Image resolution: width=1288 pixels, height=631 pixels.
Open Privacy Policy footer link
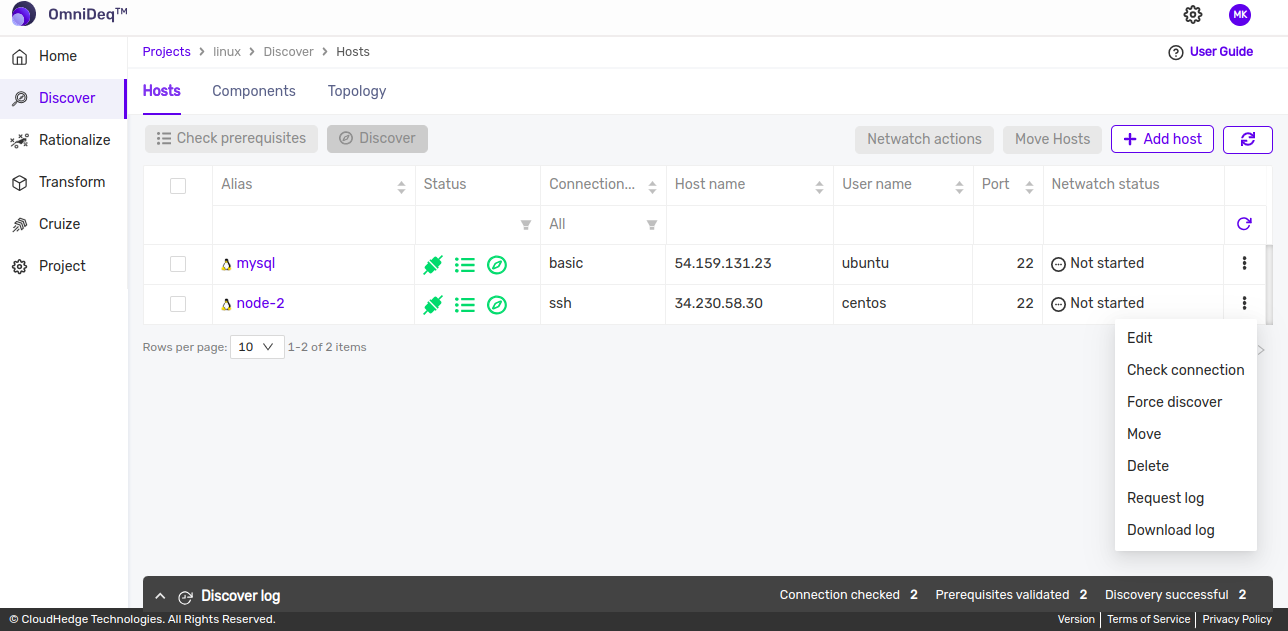(x=1237, y=620)
